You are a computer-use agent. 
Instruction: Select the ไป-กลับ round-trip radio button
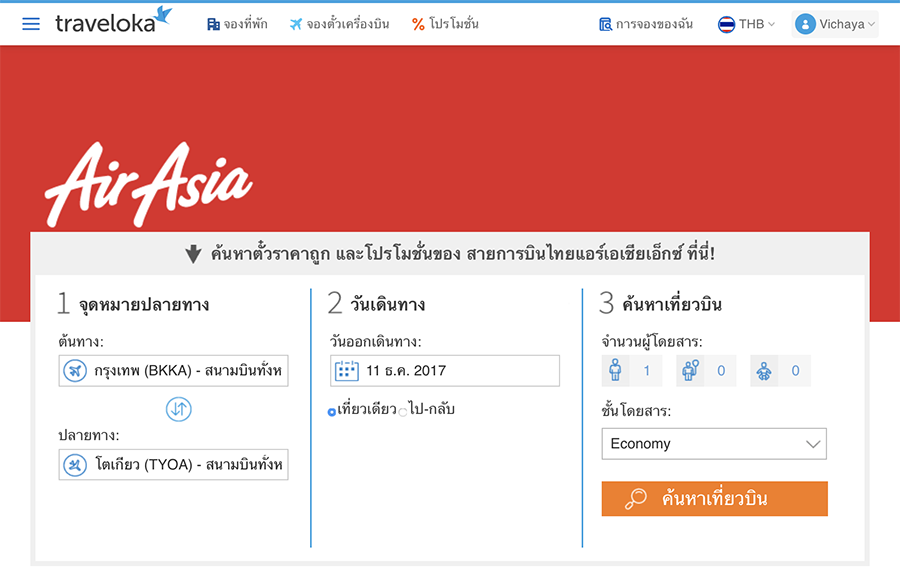click(x=403, y=412)
